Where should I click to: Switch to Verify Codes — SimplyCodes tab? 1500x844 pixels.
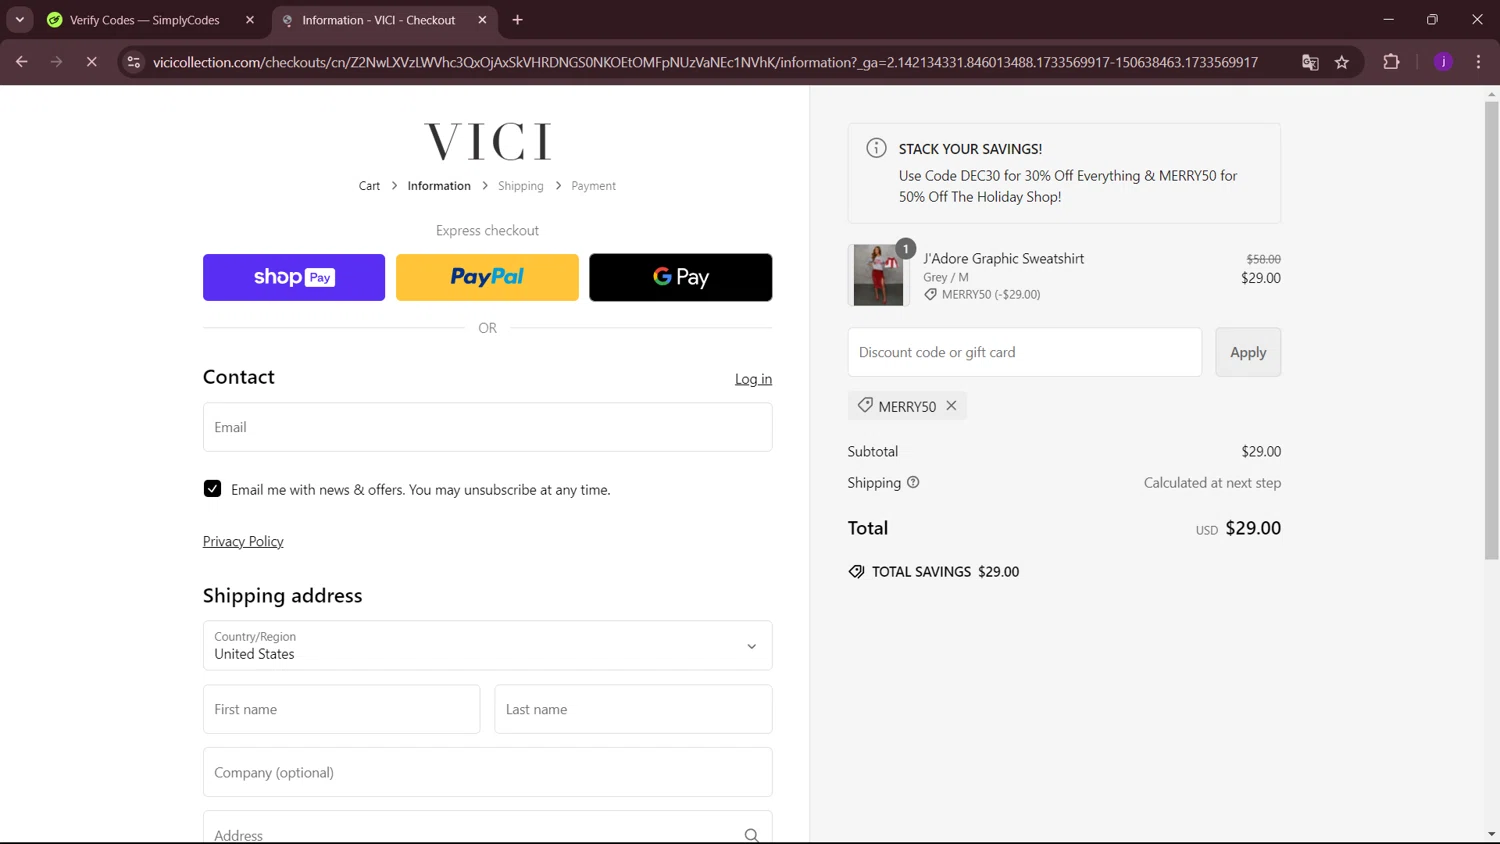tap(145, 20)
